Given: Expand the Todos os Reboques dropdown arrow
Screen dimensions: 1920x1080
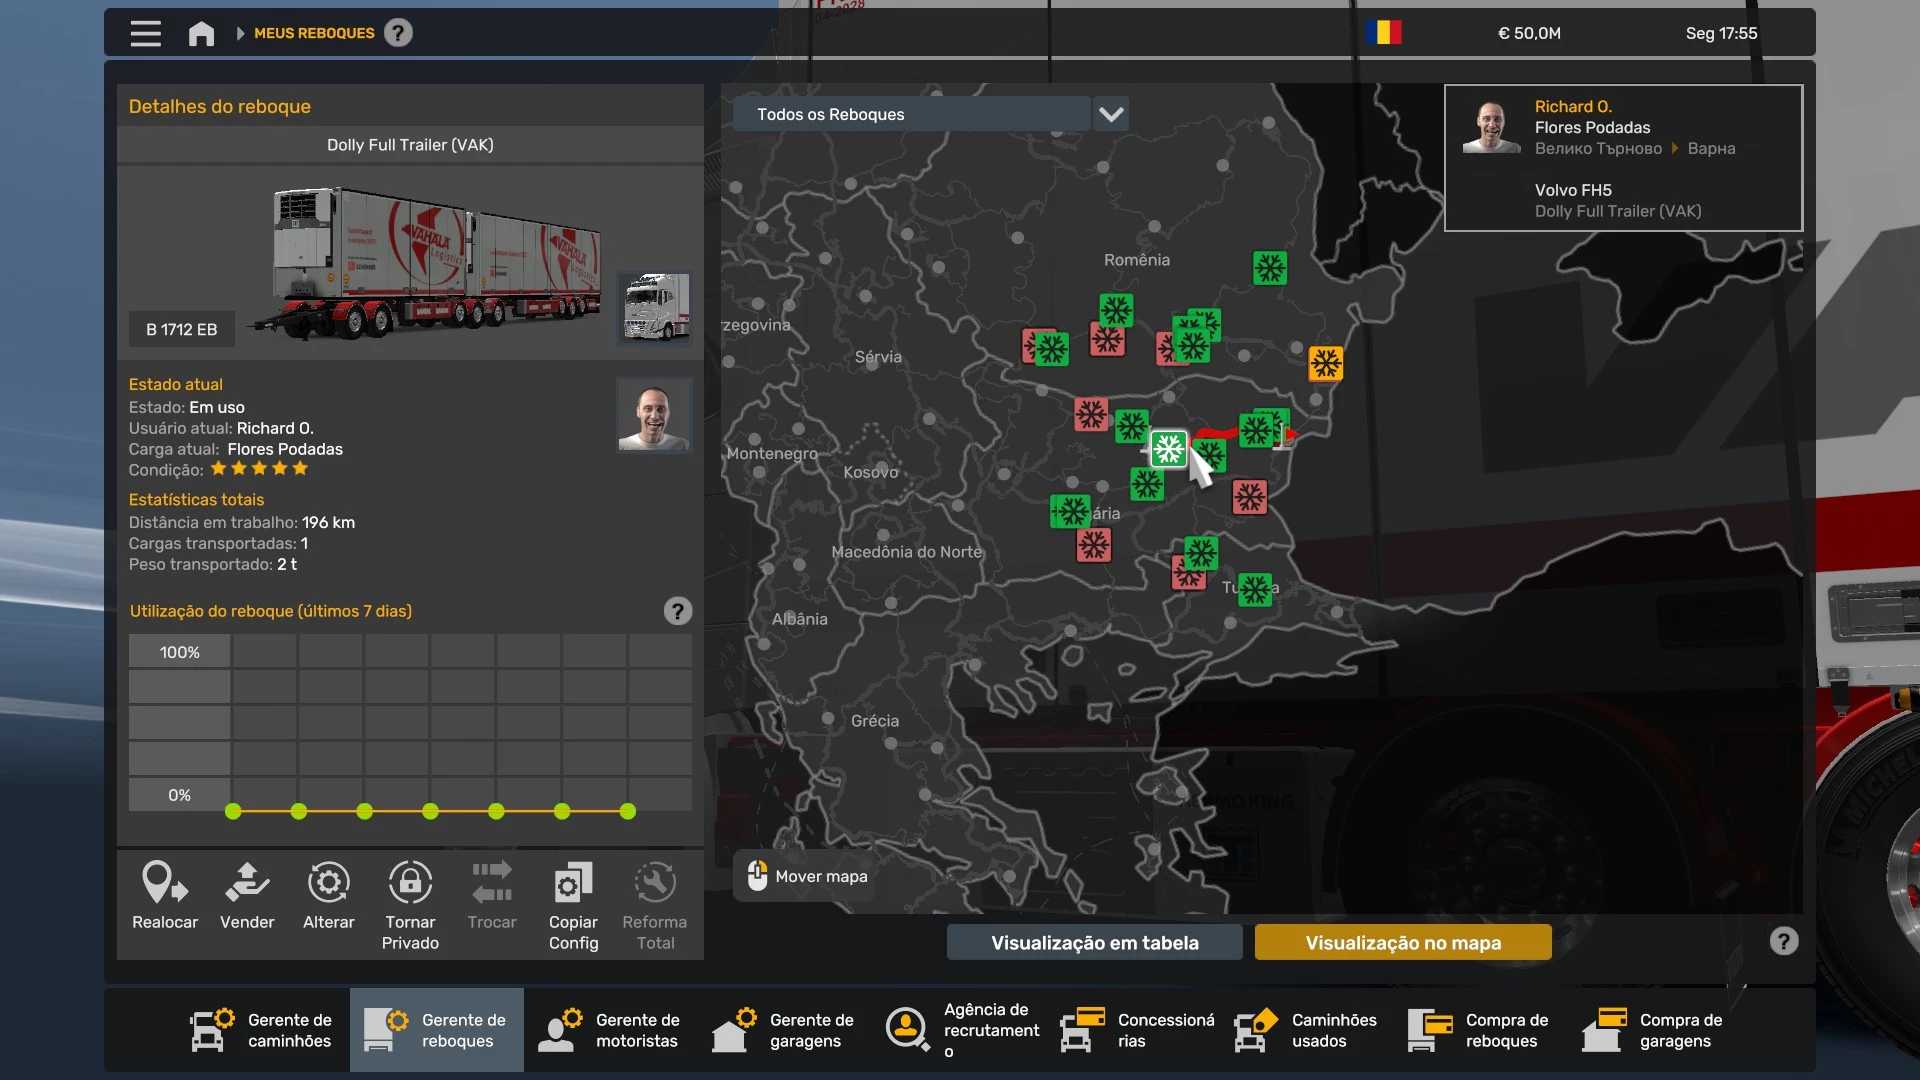Looking at the screenshot, I should click(x=1111, y=114).
